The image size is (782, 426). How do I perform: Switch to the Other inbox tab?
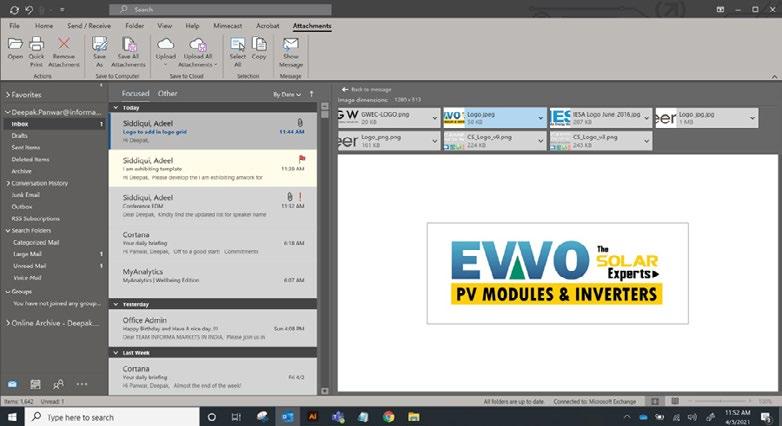coord(168,93)
